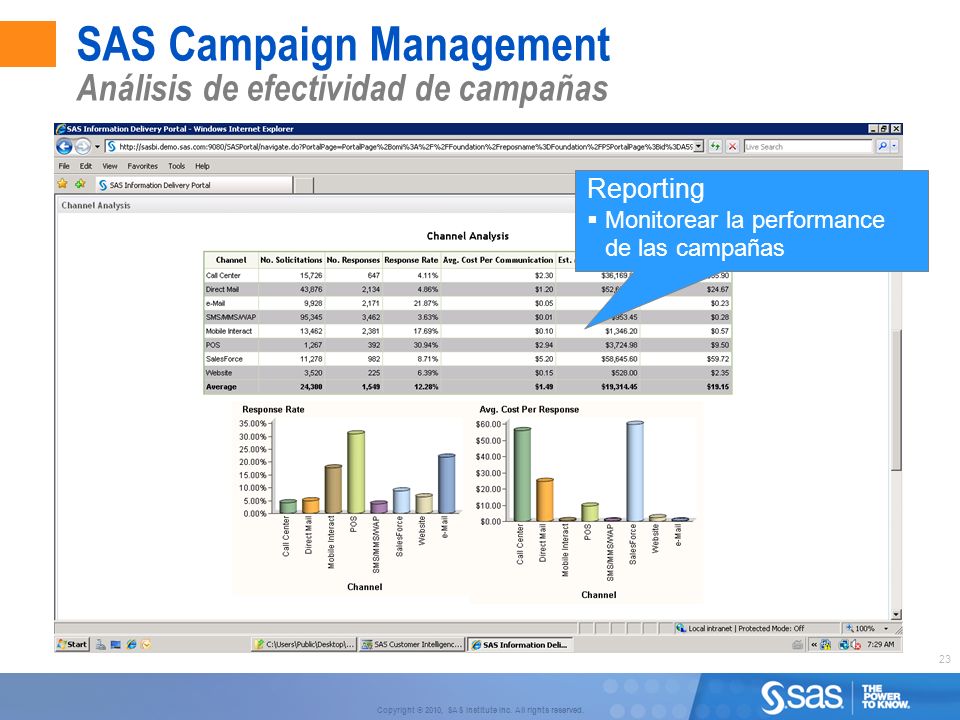
Task: Select the Call Center row label
Action: click(x=223, y=276)
